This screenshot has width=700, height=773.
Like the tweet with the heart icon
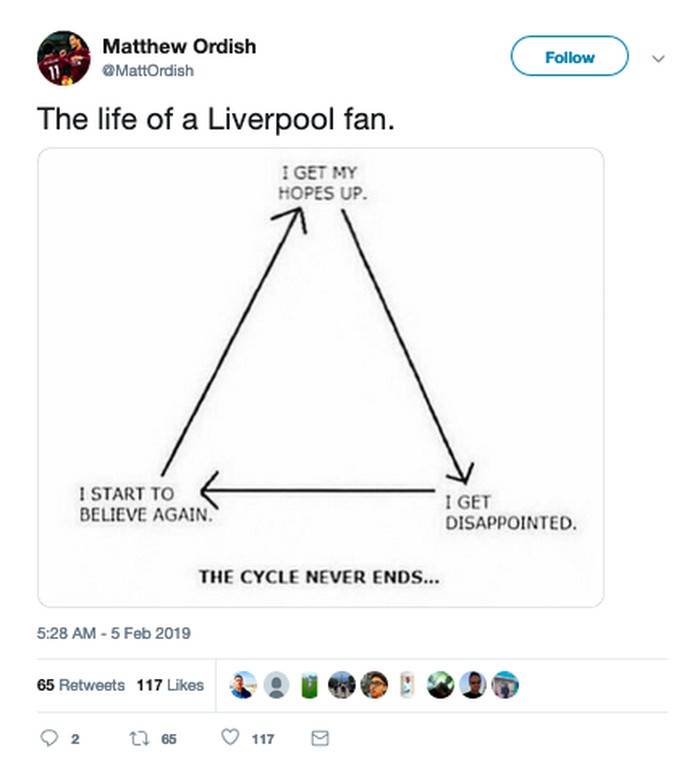pos(231,739)
